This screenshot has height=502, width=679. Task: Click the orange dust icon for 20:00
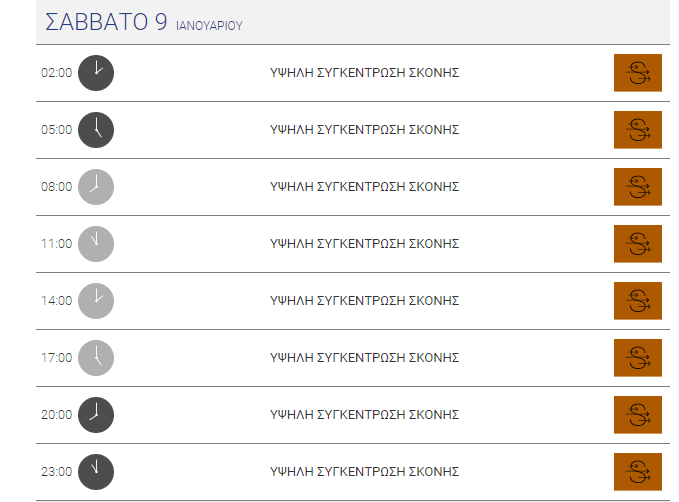coord(637,415)
